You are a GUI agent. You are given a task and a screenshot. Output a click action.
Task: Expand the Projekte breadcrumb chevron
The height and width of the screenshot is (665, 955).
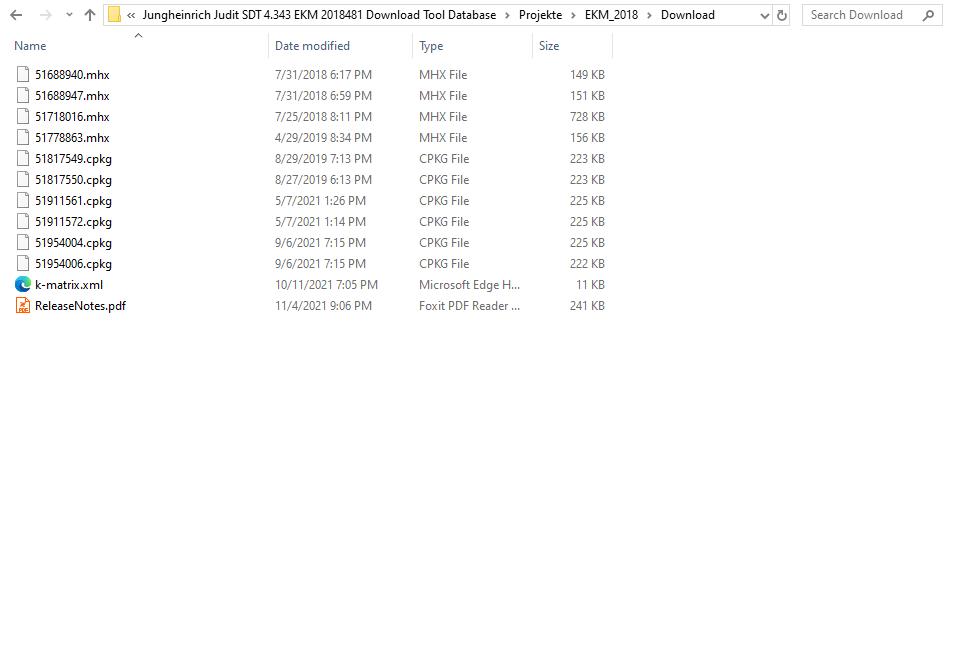[574, 14]
